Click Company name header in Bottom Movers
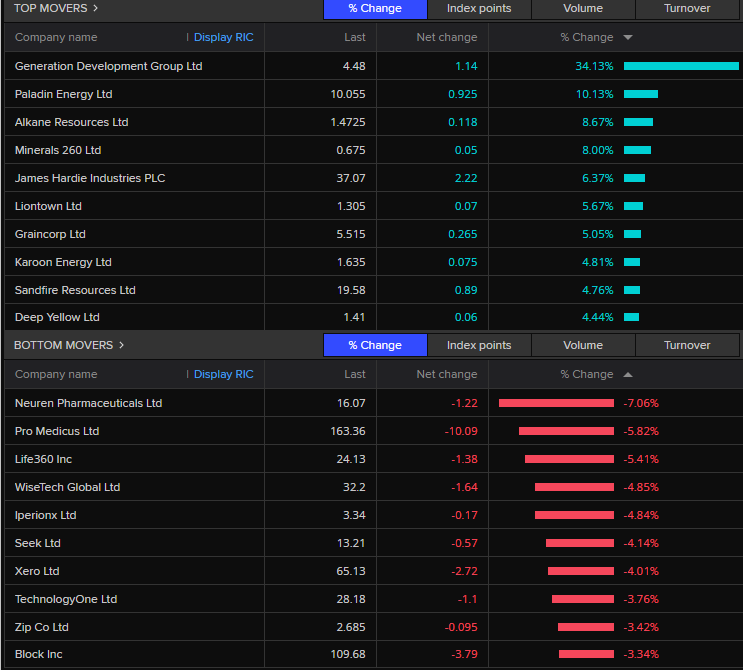This screenshot has width=743, height=670. (56, 374)
